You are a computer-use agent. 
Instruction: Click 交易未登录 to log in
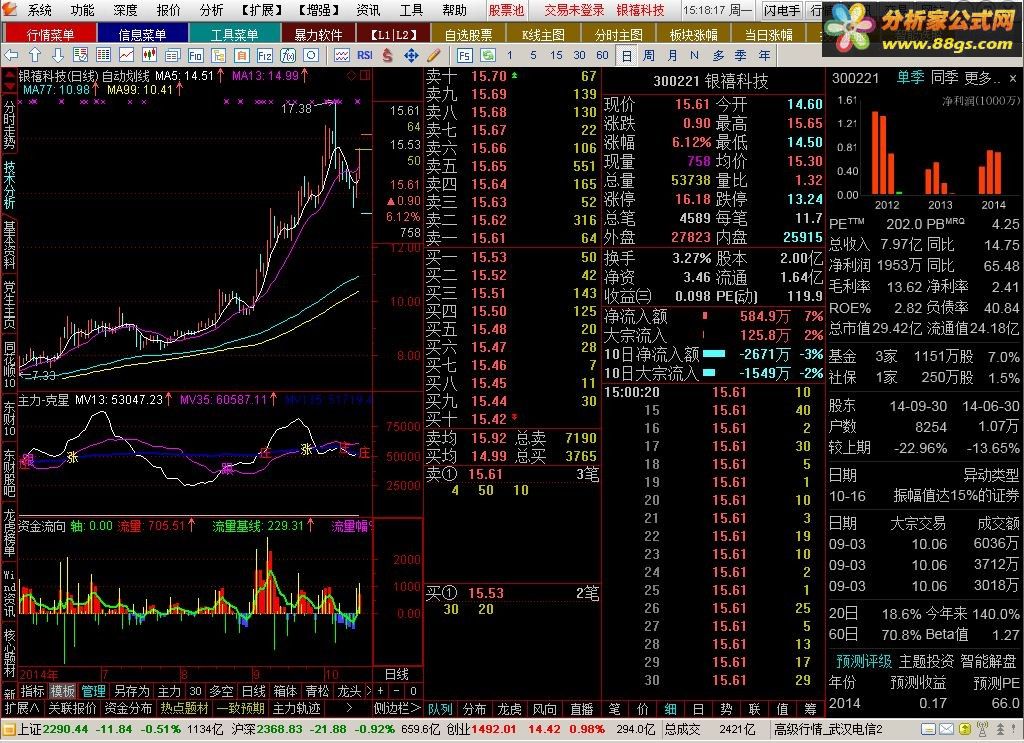(x=575, y=10)
